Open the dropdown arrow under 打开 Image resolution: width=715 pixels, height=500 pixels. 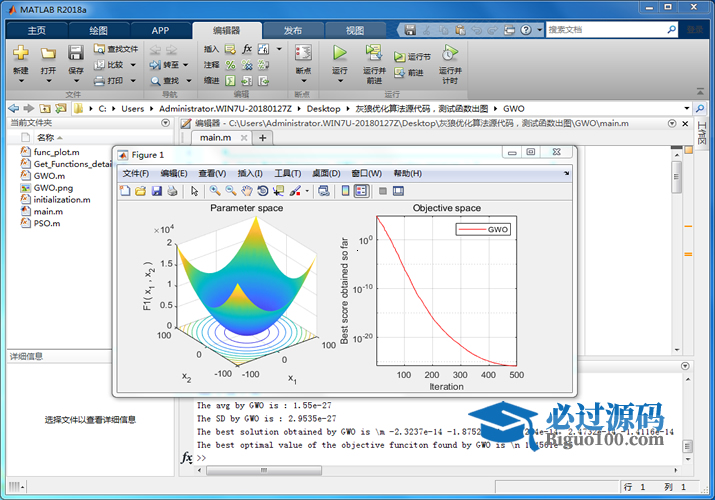pos(48,82)
